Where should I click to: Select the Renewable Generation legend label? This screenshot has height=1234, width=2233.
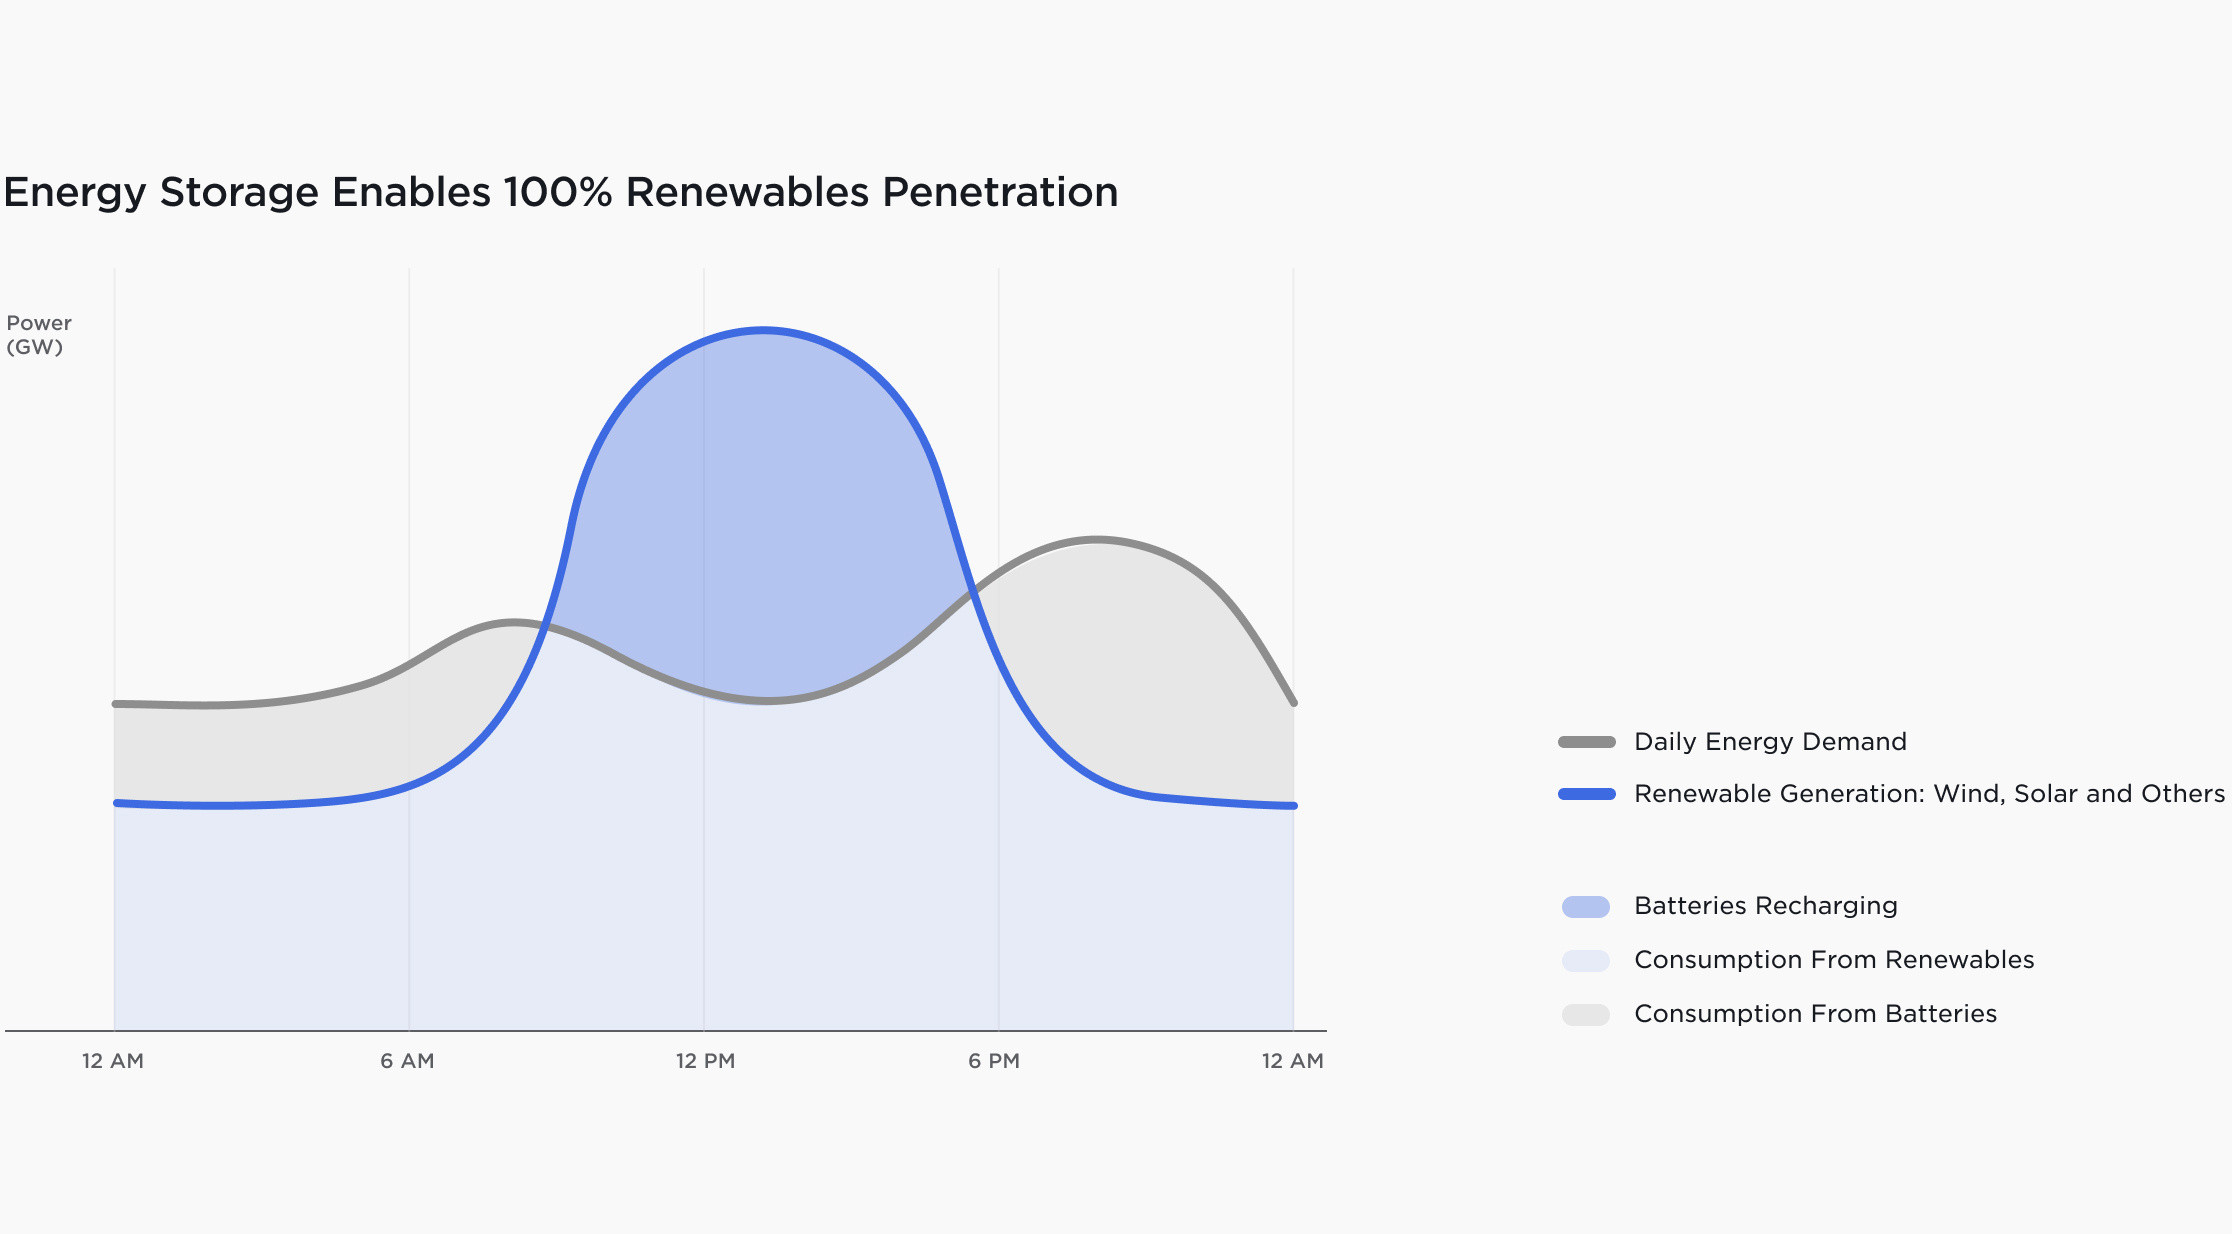(x=1929, y=794)
